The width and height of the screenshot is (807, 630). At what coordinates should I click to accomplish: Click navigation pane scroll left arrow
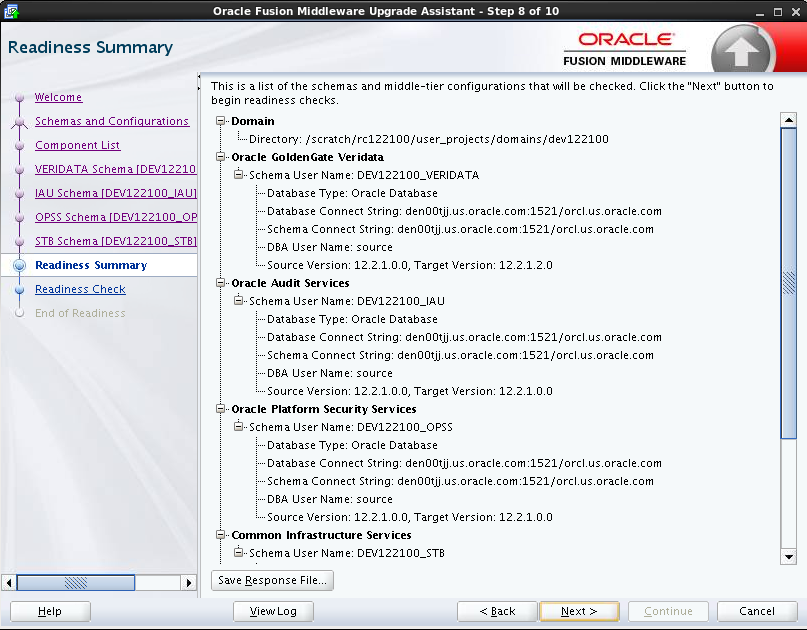[x=8, y=583]
